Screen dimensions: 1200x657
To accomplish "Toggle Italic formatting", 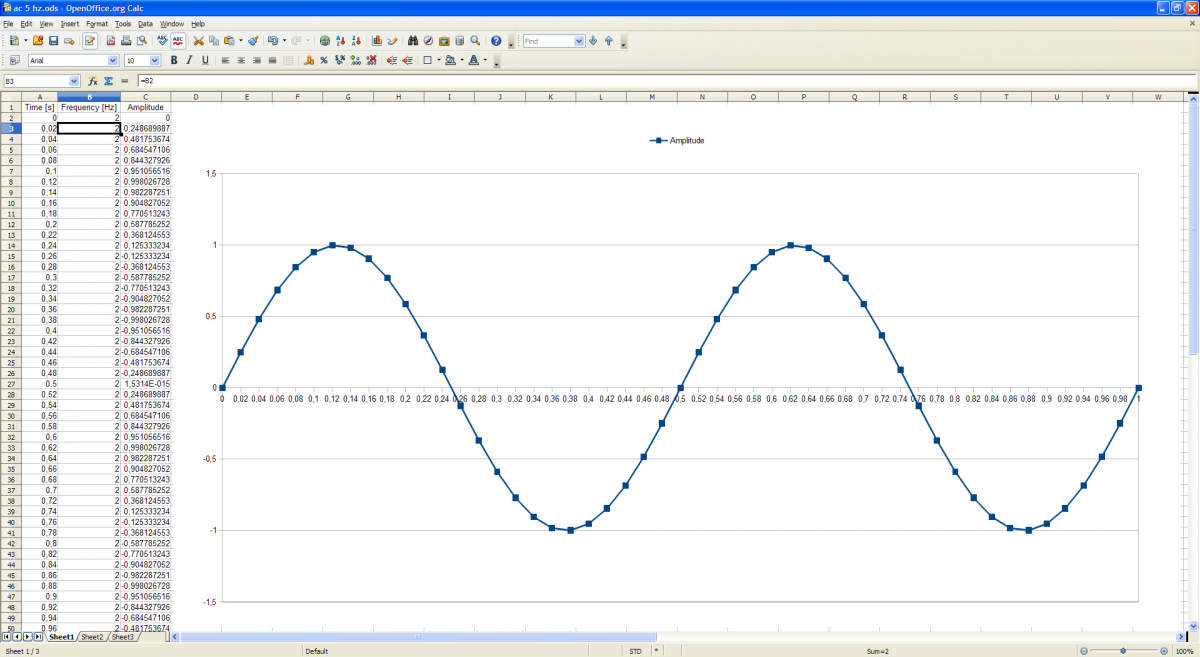I will [x=189, y=60].
